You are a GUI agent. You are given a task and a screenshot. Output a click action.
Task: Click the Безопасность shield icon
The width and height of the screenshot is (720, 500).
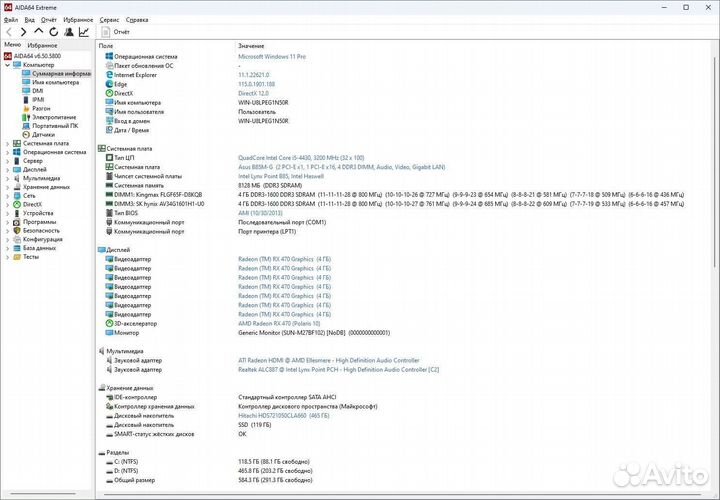pos(17,230)
